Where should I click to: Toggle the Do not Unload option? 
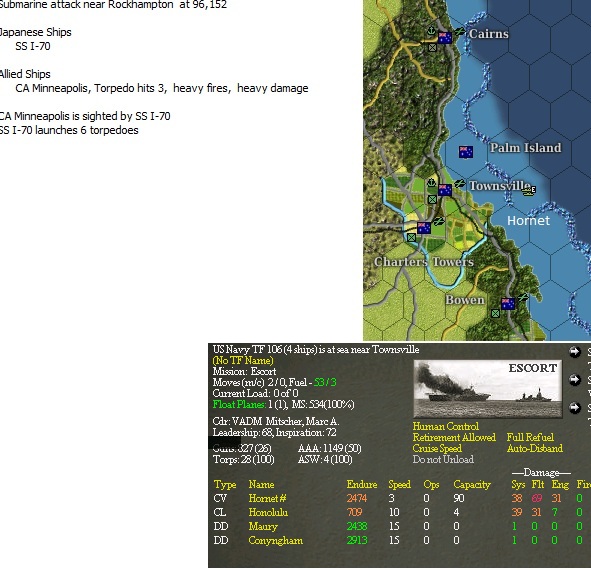[x=443, y=460]
